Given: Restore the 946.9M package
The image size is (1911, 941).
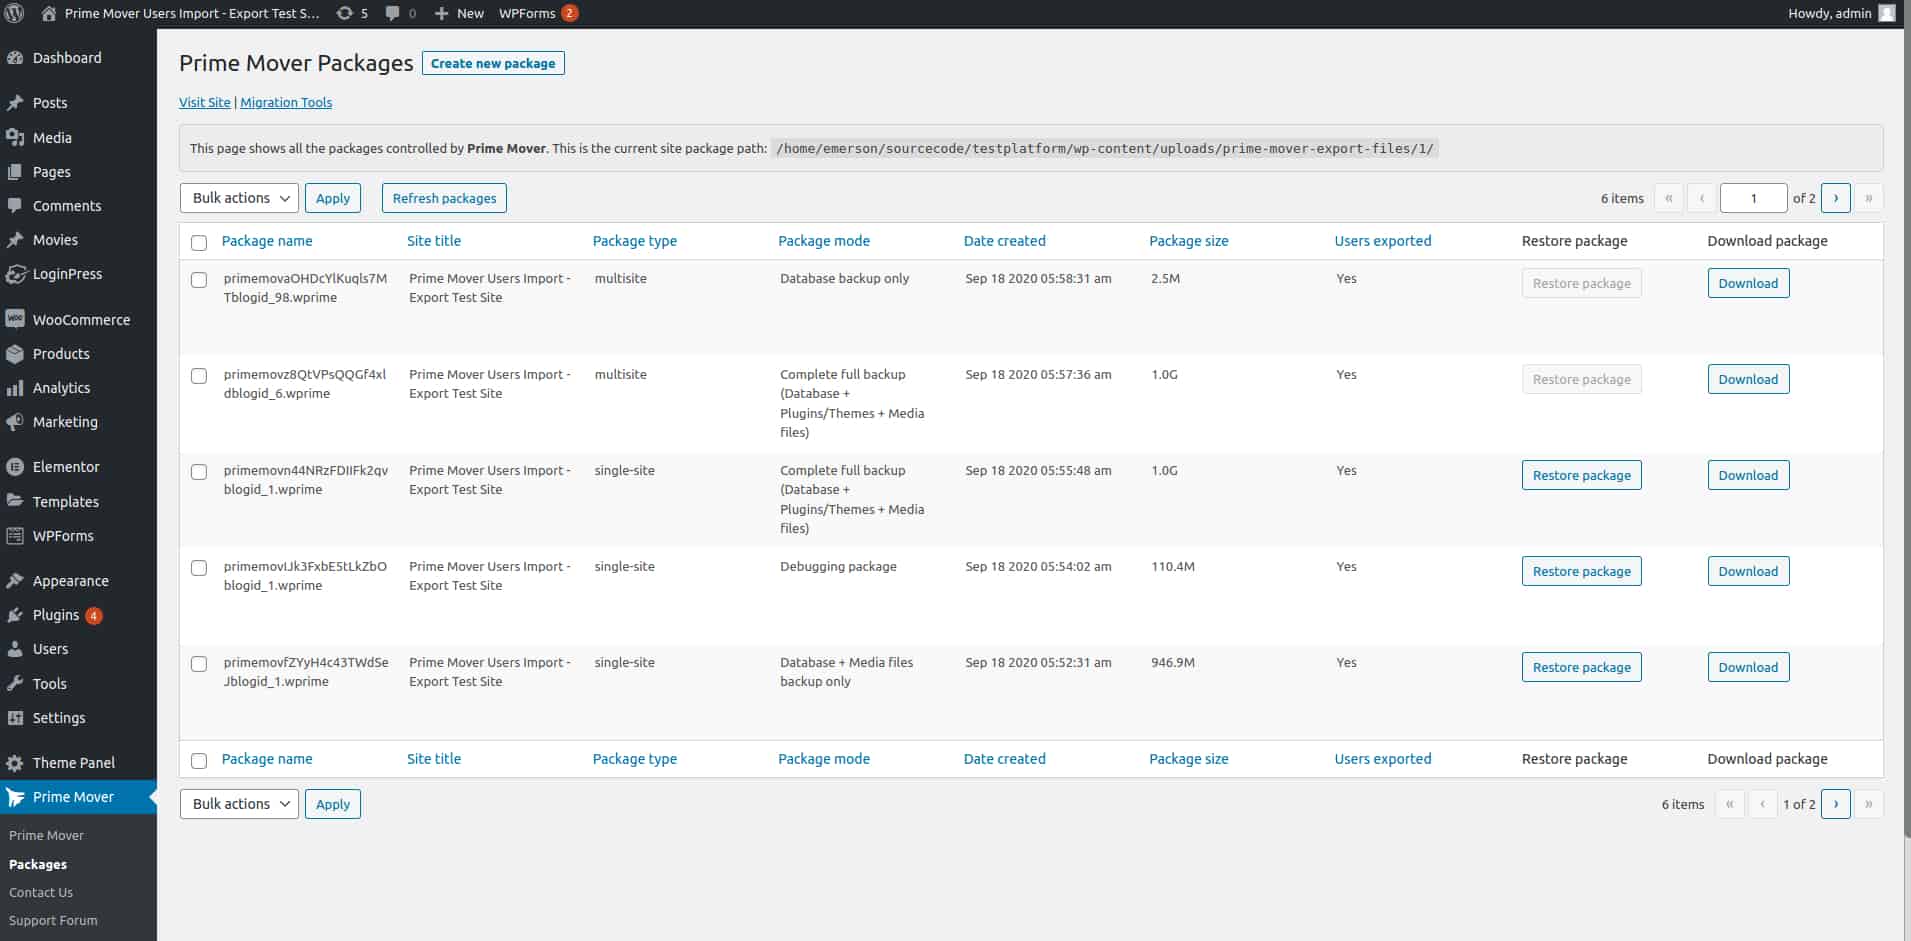Looking at the screenshot, I should 1581,667.
